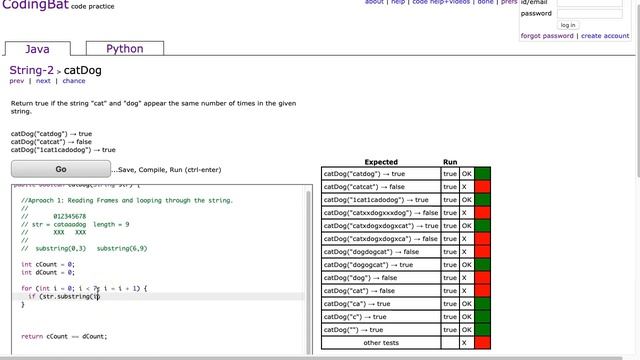
Task: Switch to the Java tab
Action: pos(38,49)
